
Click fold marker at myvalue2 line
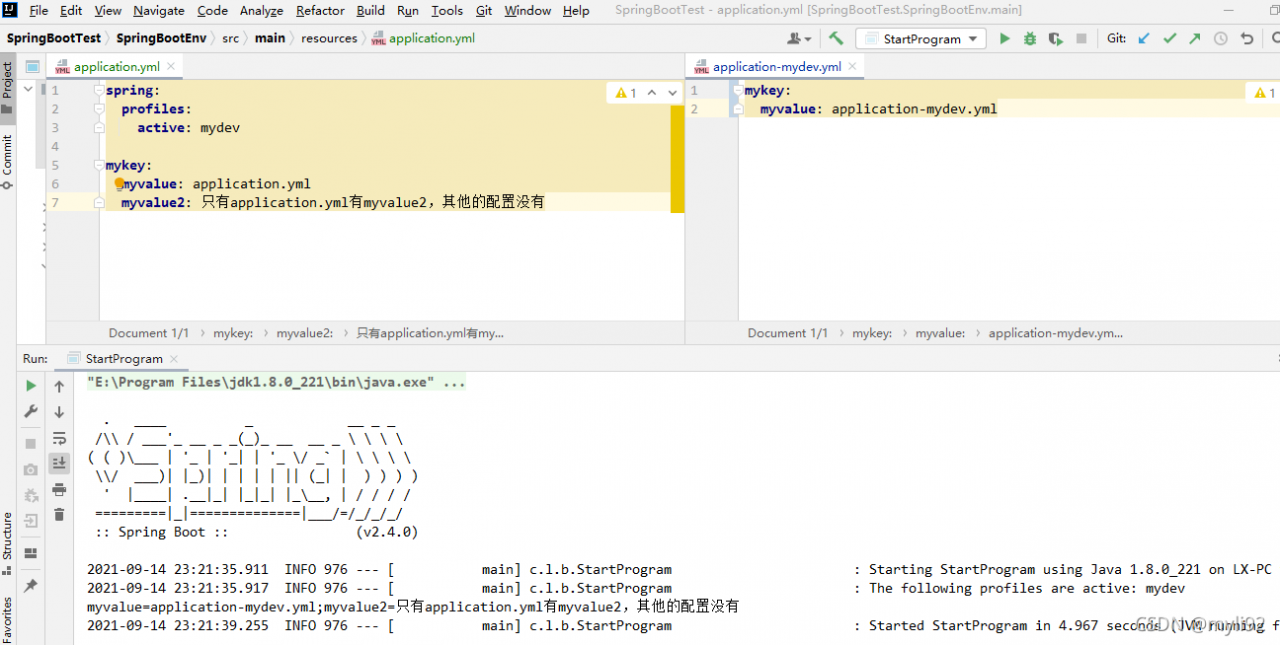coord(99,203)
